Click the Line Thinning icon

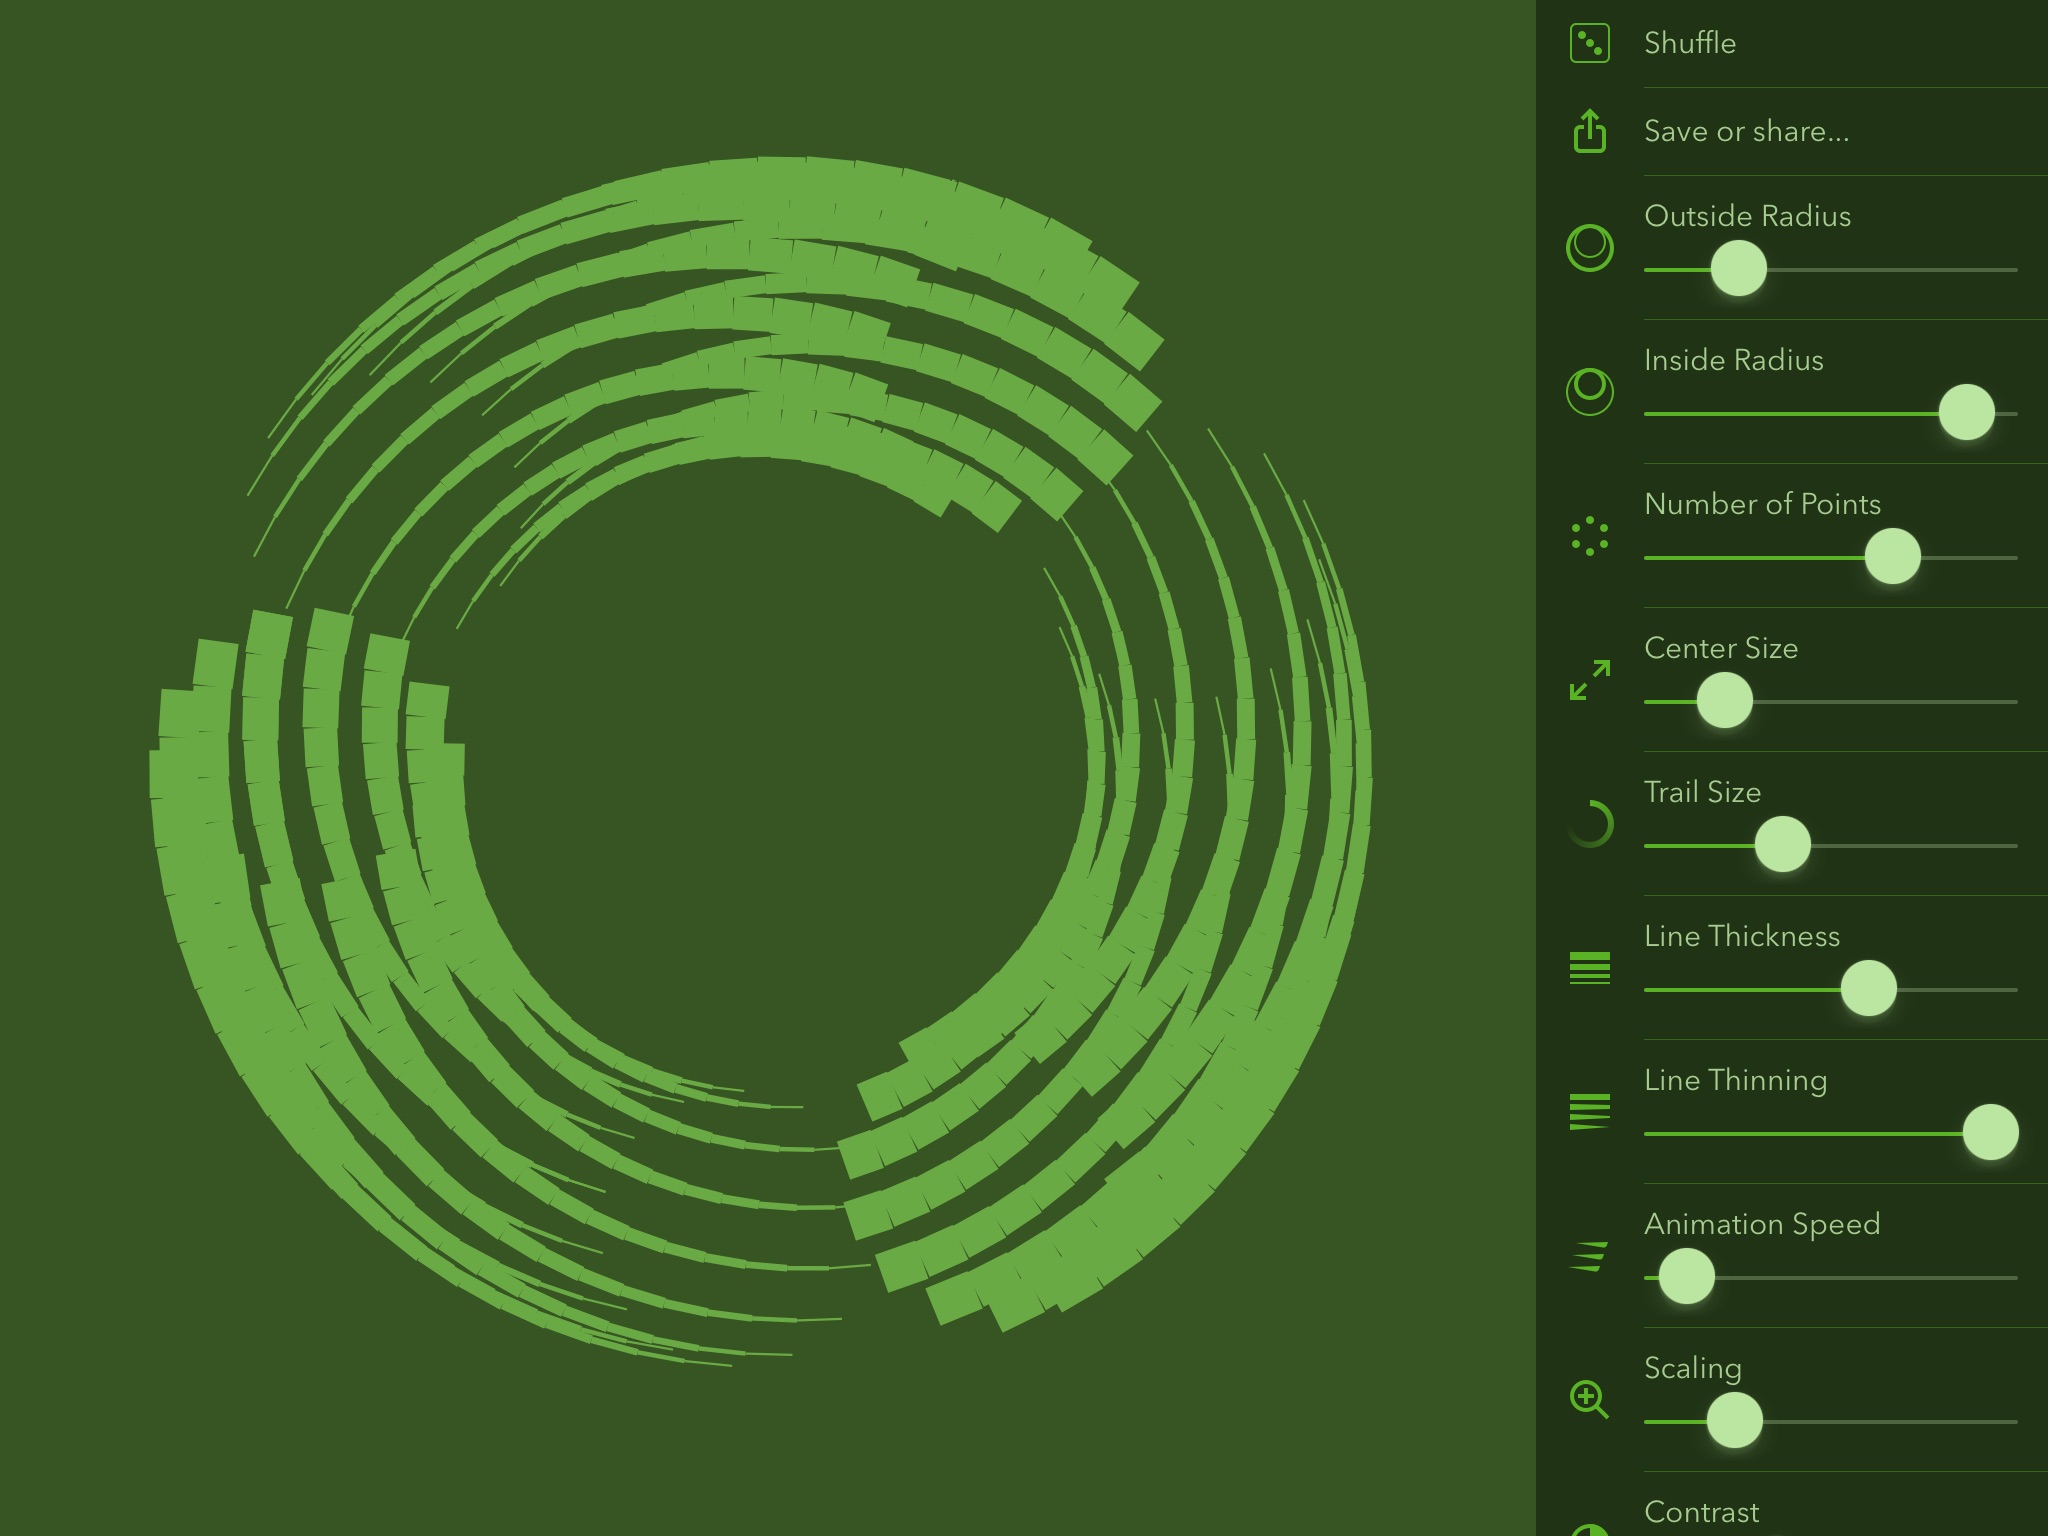point(1589,1112)
